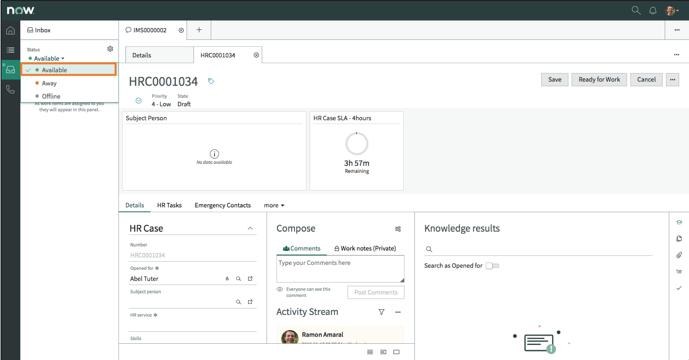
Task: Open Abel Tuter record preview icon
Action: pyautogui.click(x=250, y=279)
